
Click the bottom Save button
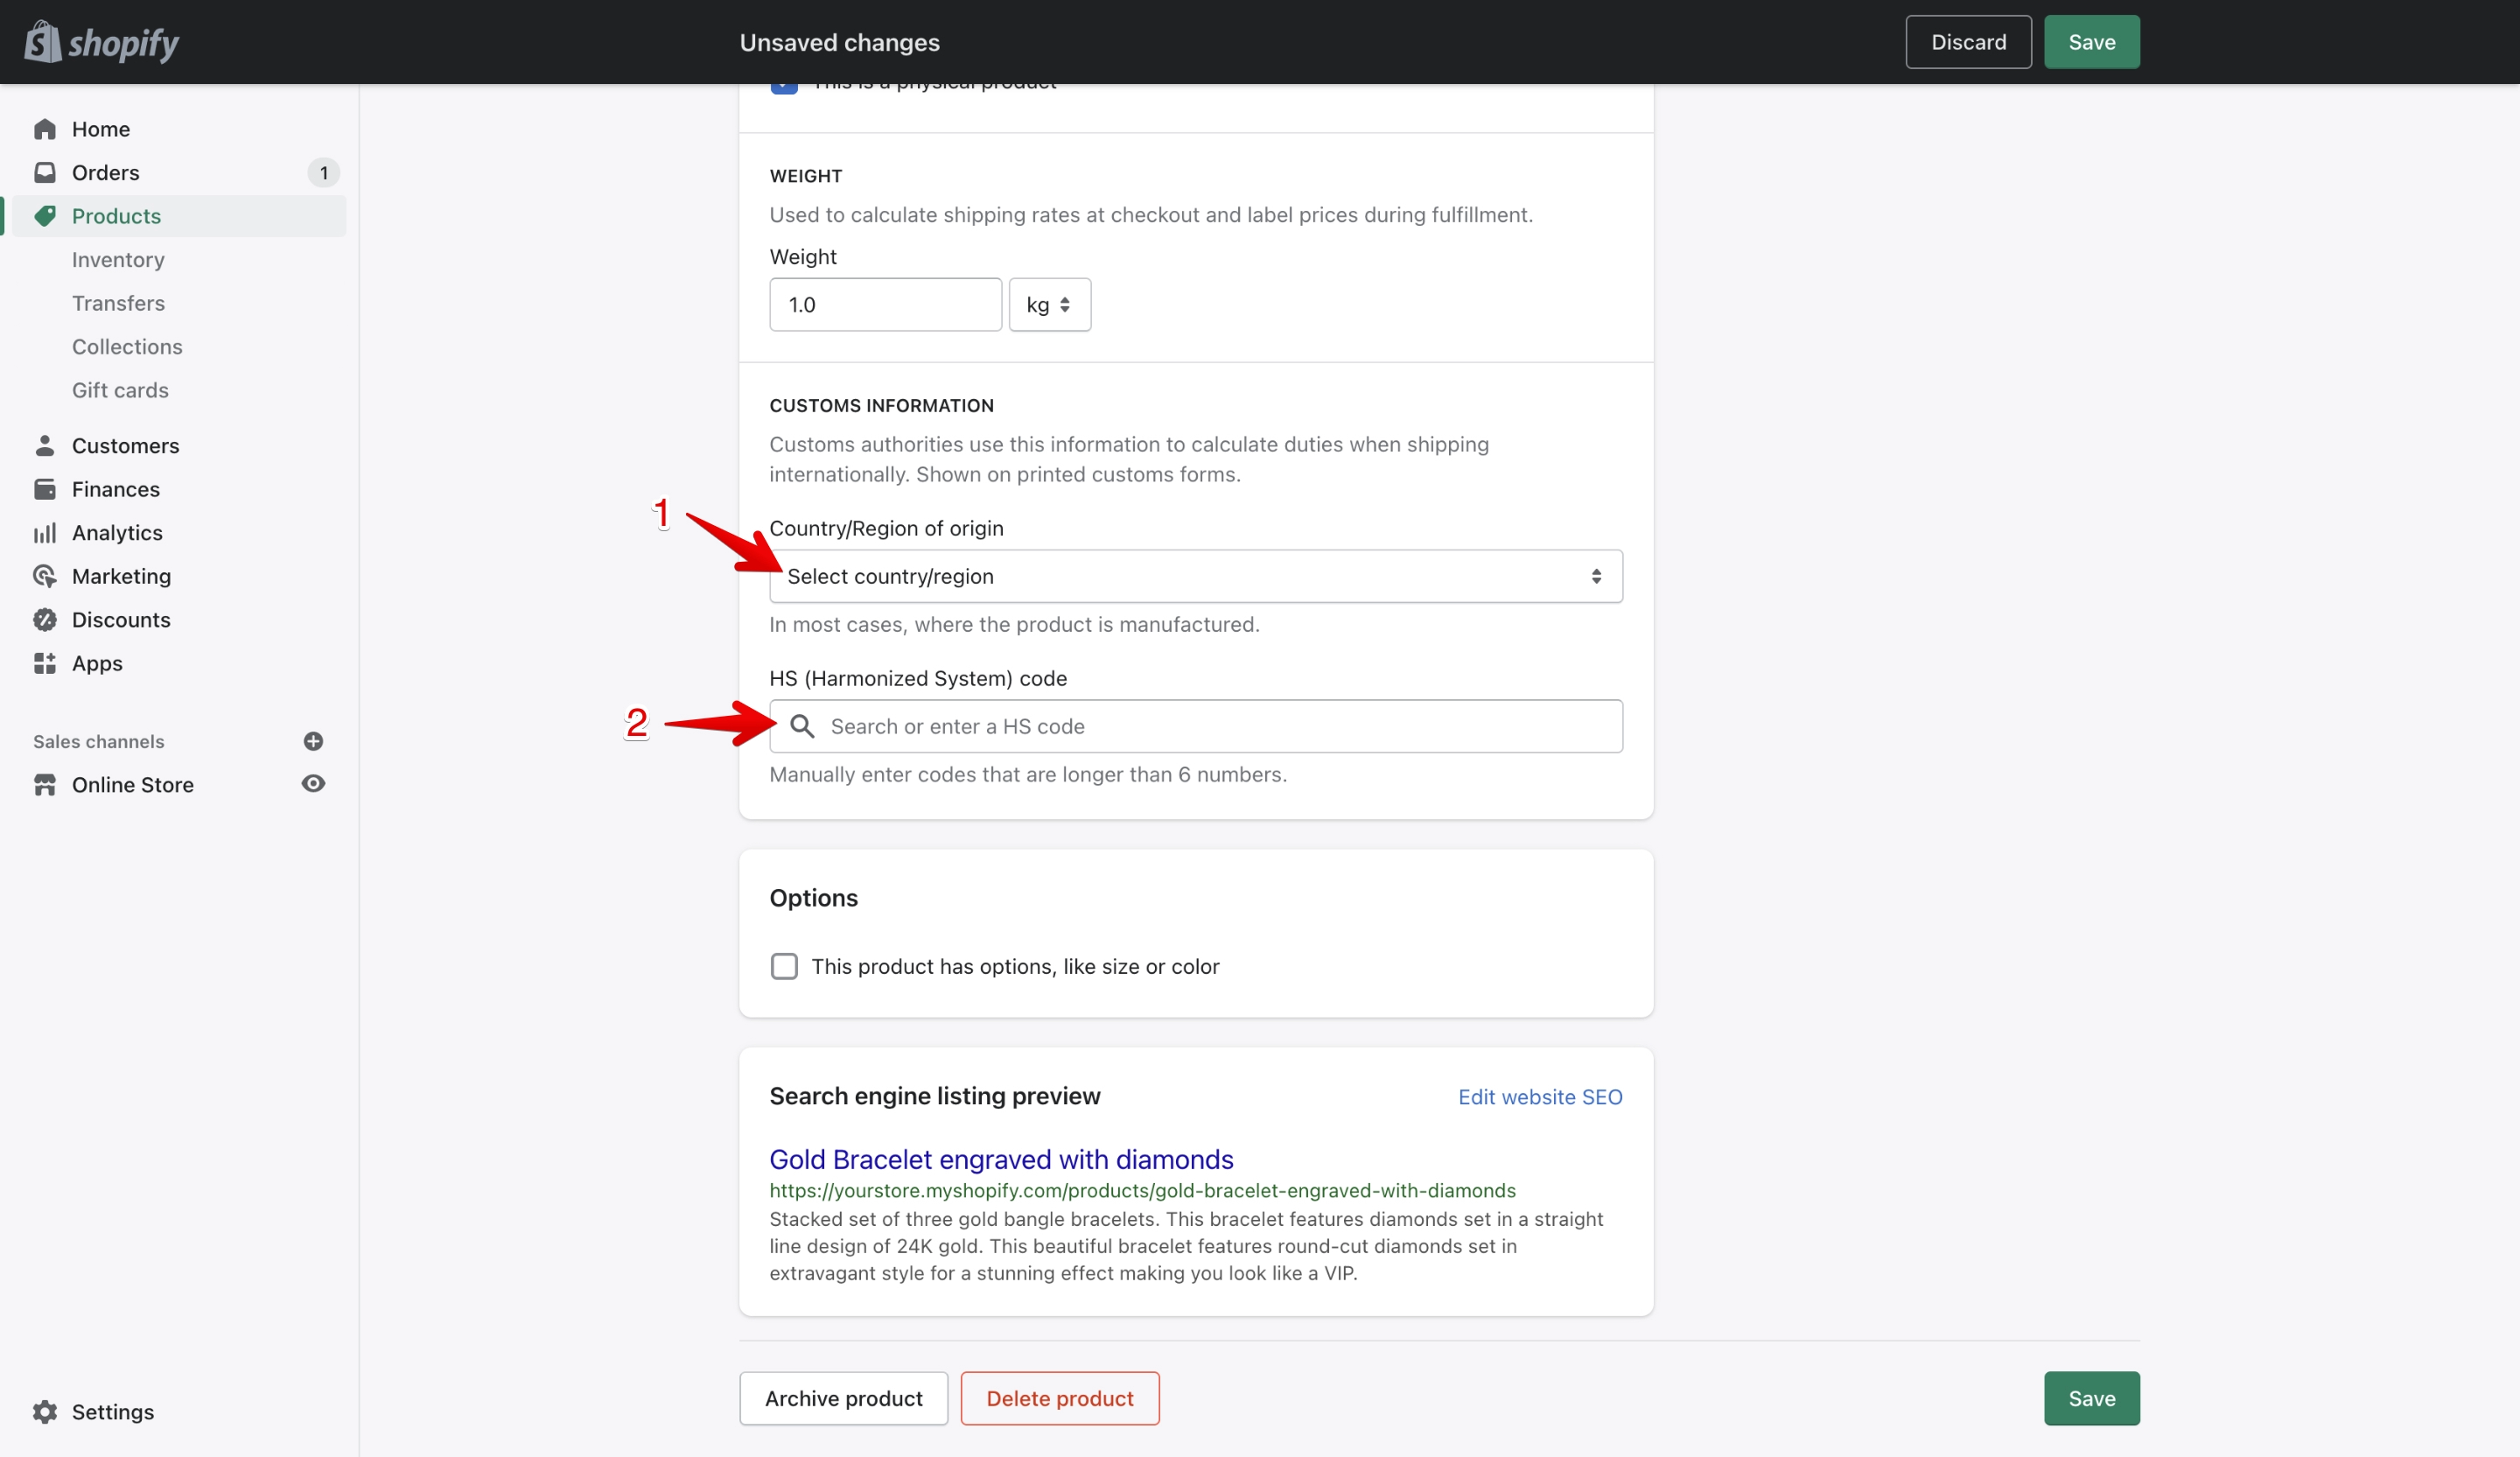2091,1398
